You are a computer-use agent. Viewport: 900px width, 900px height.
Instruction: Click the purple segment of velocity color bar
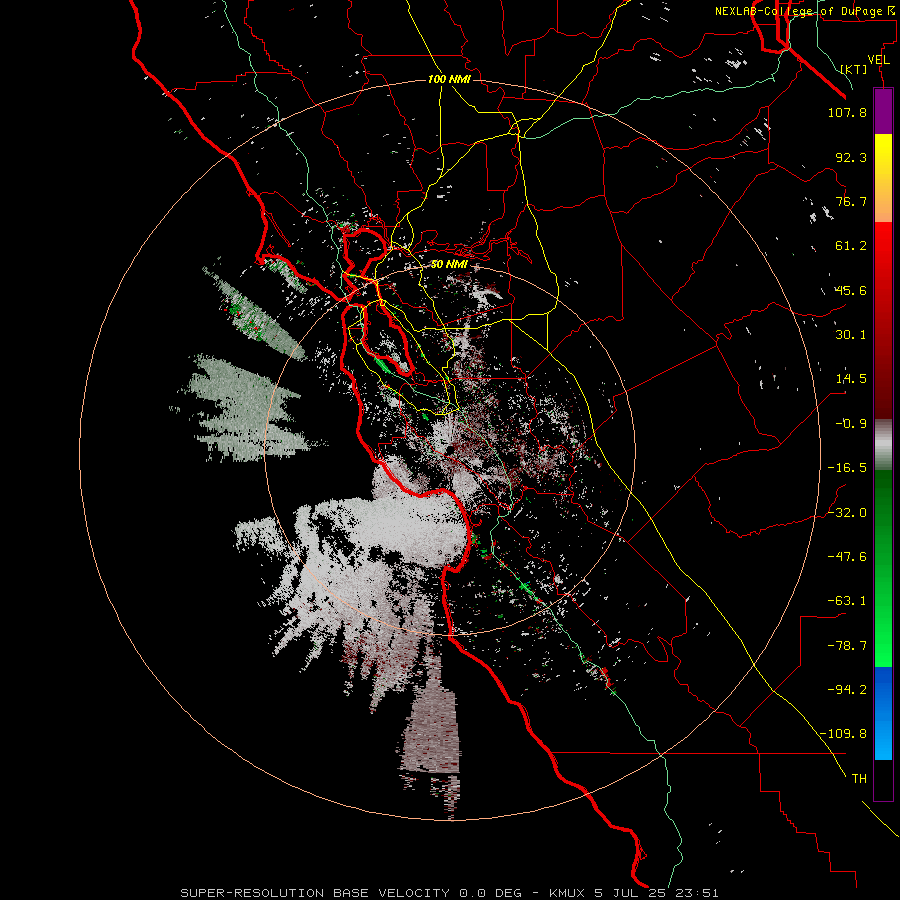click(x=883, y=111)
